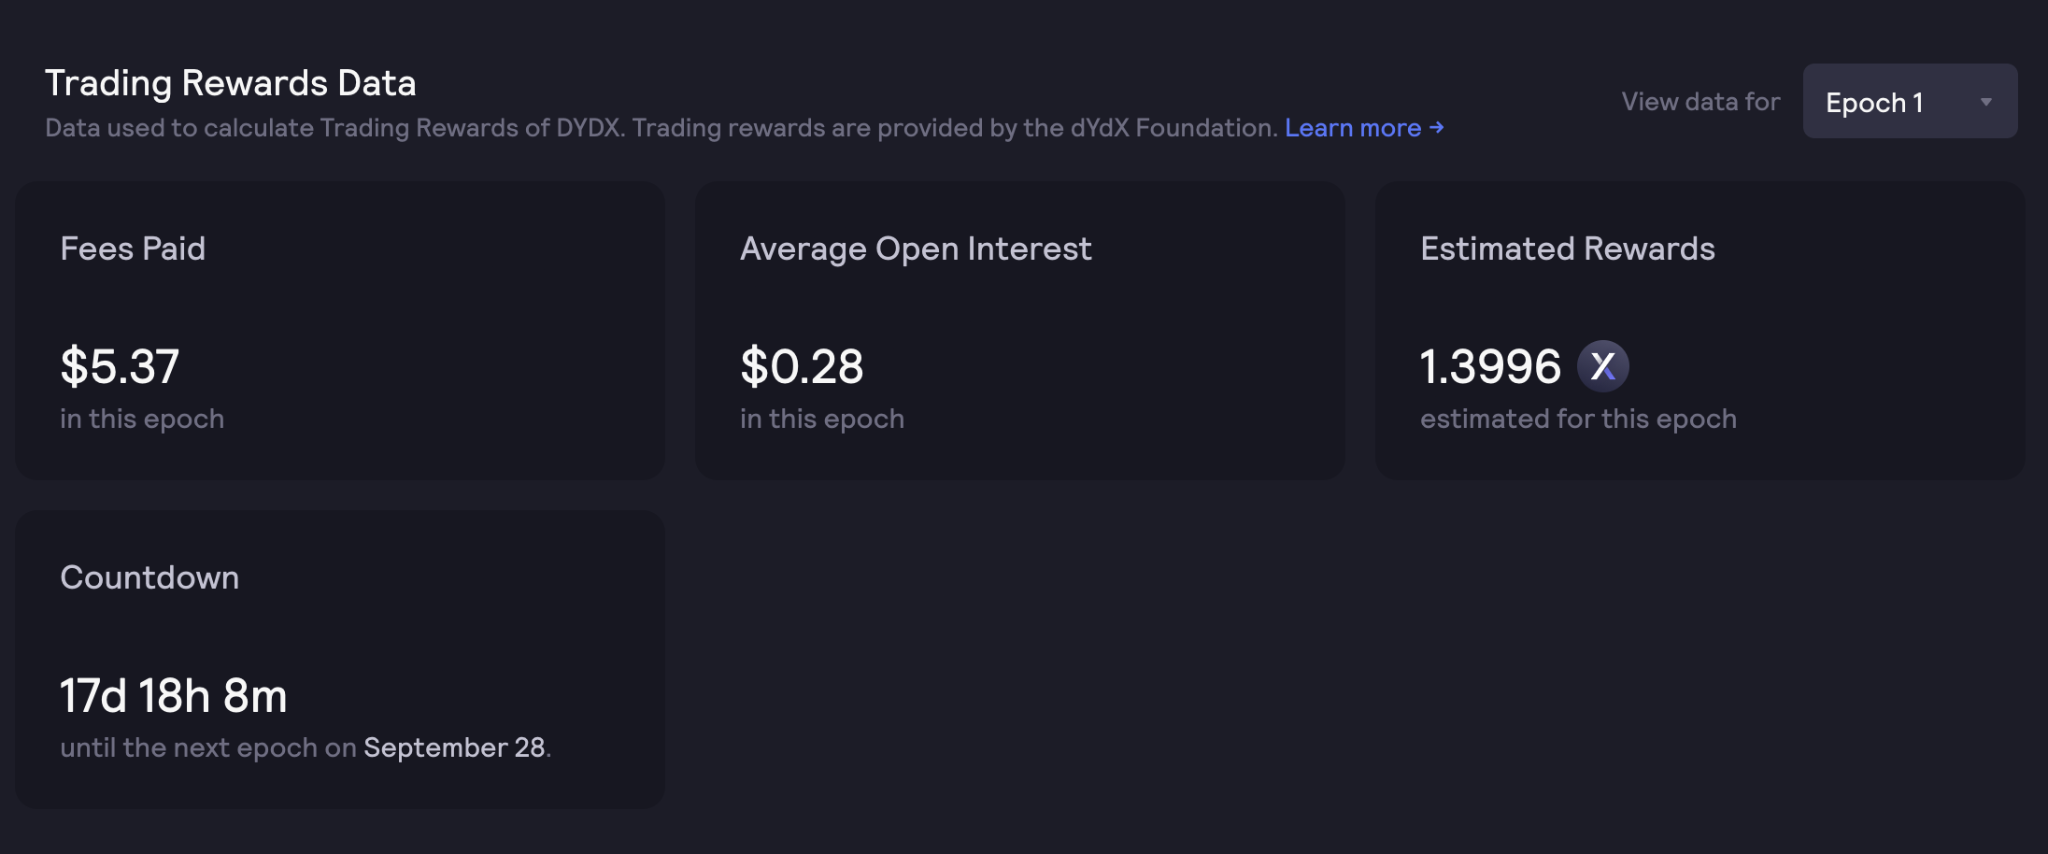The height and width of the screenshot is (854, 2048).
Task: Click the $0.28 open interest value
Action: pyautogui.click(x=801, y=366)
